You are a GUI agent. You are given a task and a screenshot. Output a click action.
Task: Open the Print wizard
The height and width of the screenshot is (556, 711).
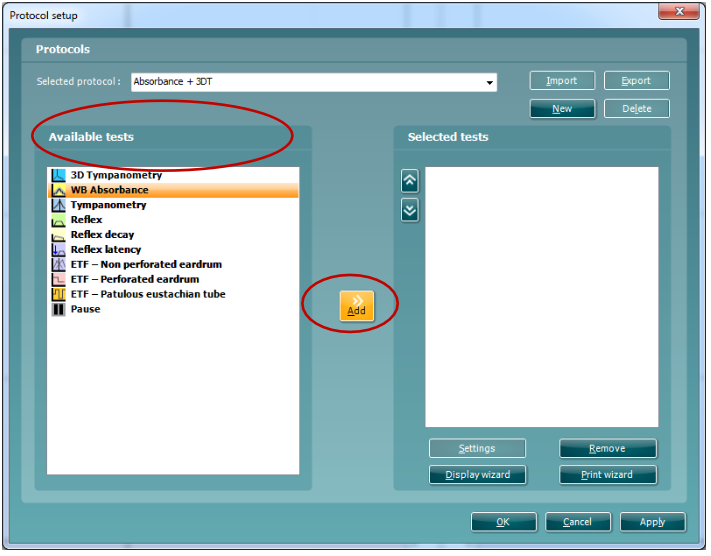point(607,475)
